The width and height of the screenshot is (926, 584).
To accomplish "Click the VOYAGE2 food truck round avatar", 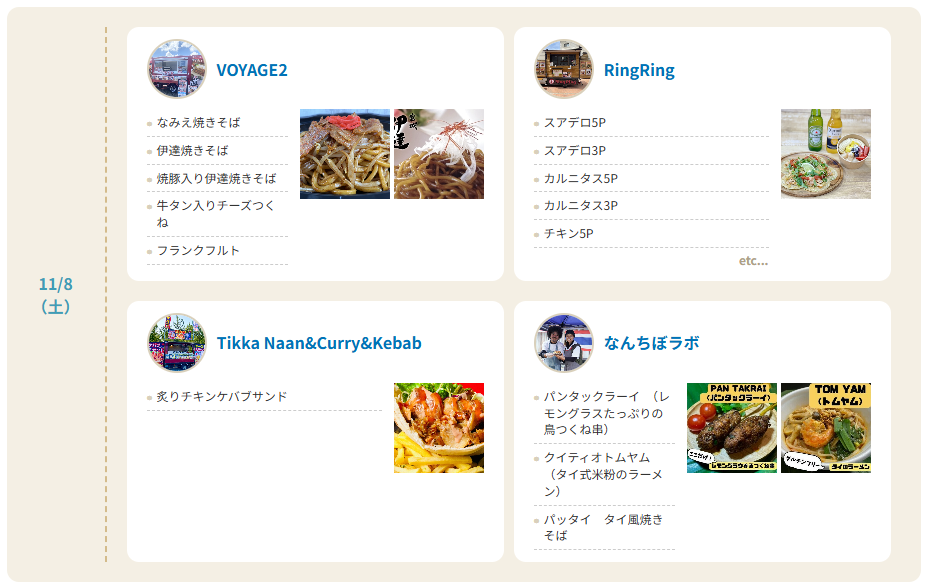I will click(177, 69).
